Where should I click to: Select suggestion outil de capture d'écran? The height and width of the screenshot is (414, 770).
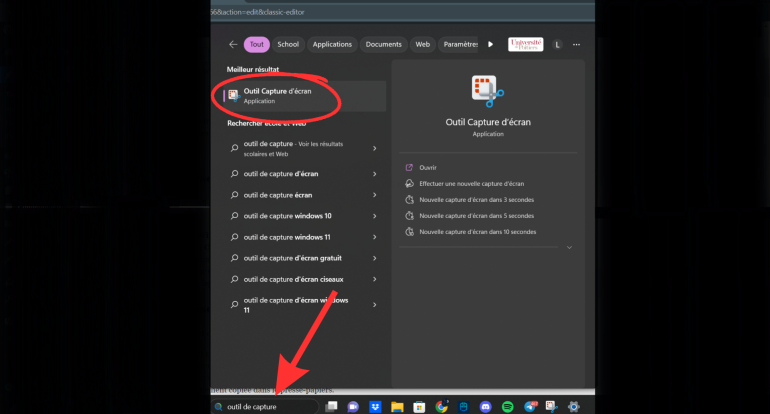tap(281, 174)
